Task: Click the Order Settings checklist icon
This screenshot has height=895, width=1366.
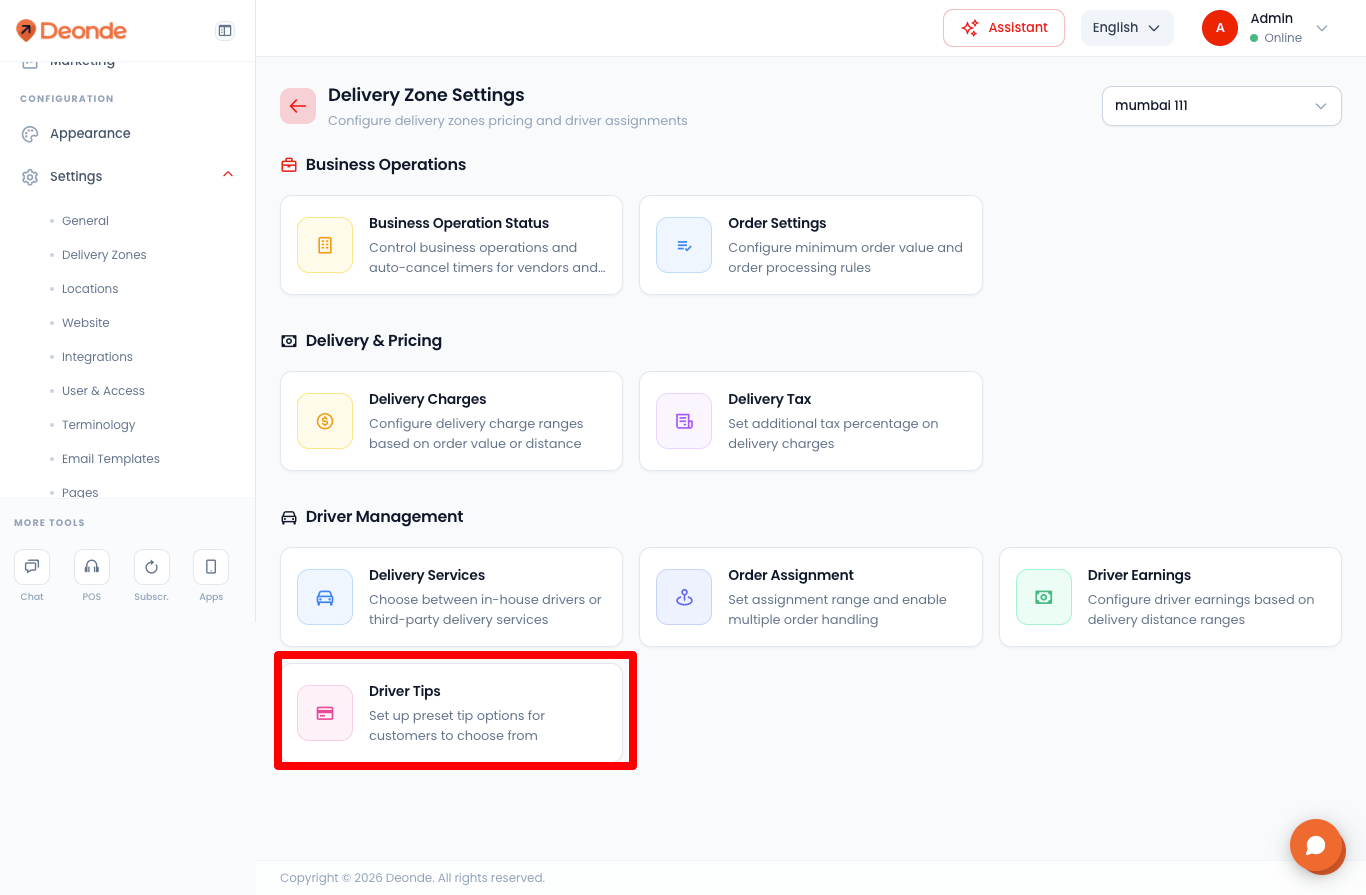Action: [684, 245]
